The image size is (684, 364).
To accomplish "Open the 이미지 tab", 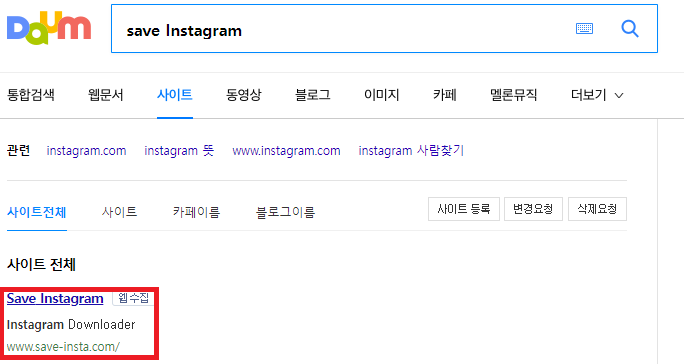I will [x=382, y=95].
